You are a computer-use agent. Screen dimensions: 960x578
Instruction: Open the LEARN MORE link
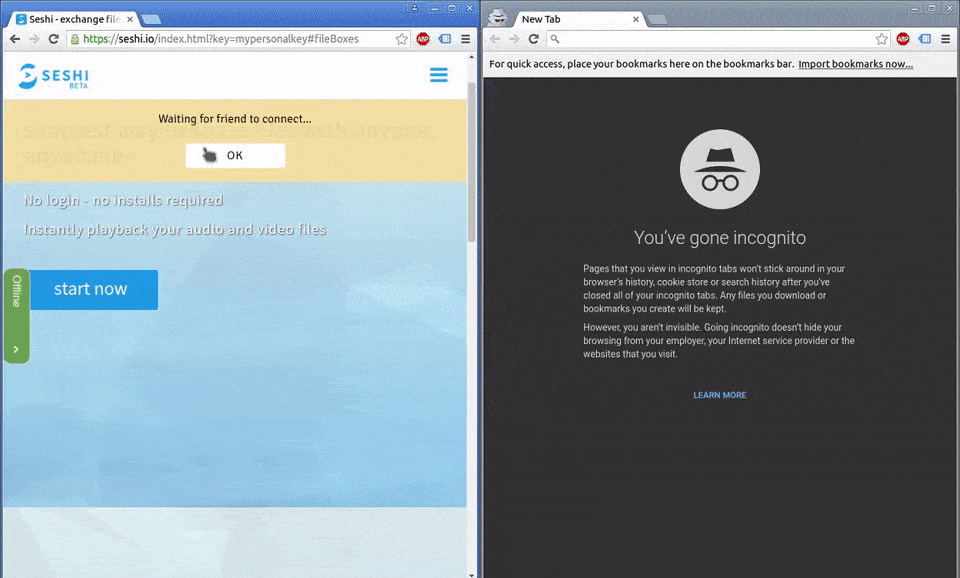click(719, 395)
